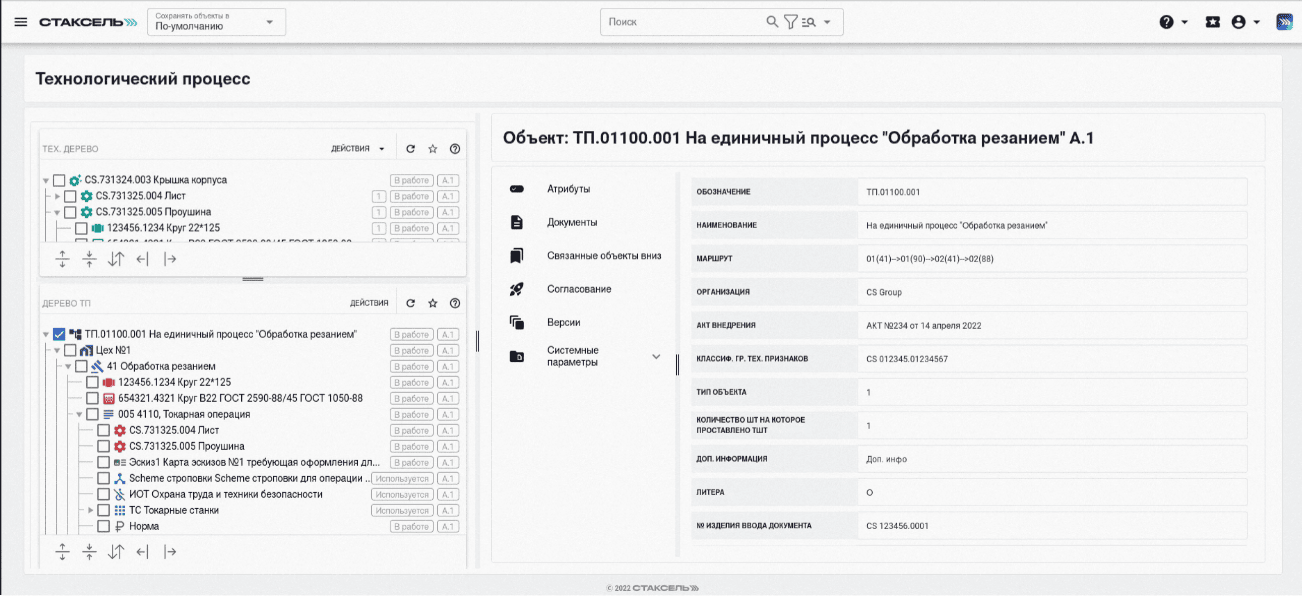Open help icon in Тех. дерево panel

pyautogui.click(x=455, y=149)
